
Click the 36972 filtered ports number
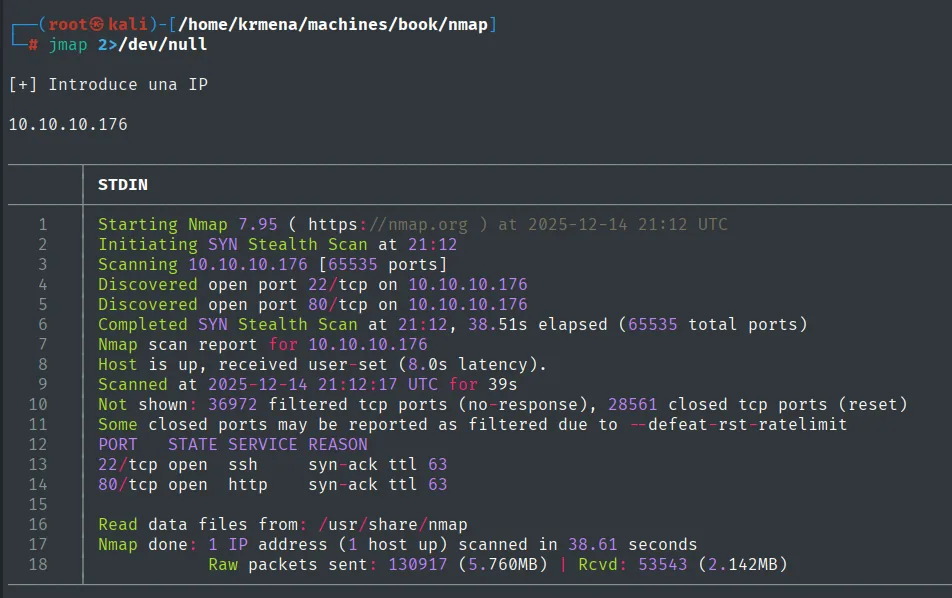point(233,404)
